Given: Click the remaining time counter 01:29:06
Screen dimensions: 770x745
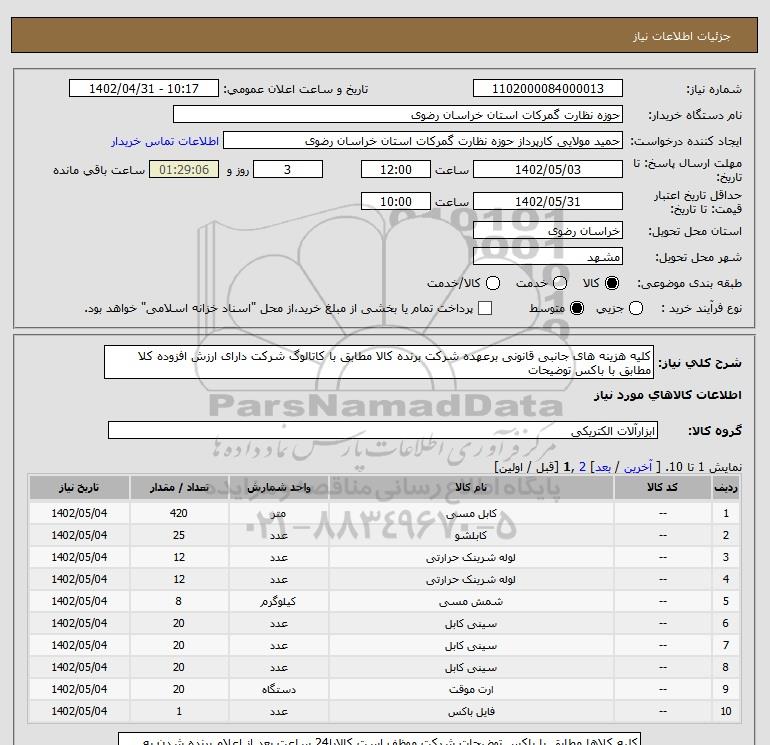Looking at the screenshot, I should coord(184,169).
